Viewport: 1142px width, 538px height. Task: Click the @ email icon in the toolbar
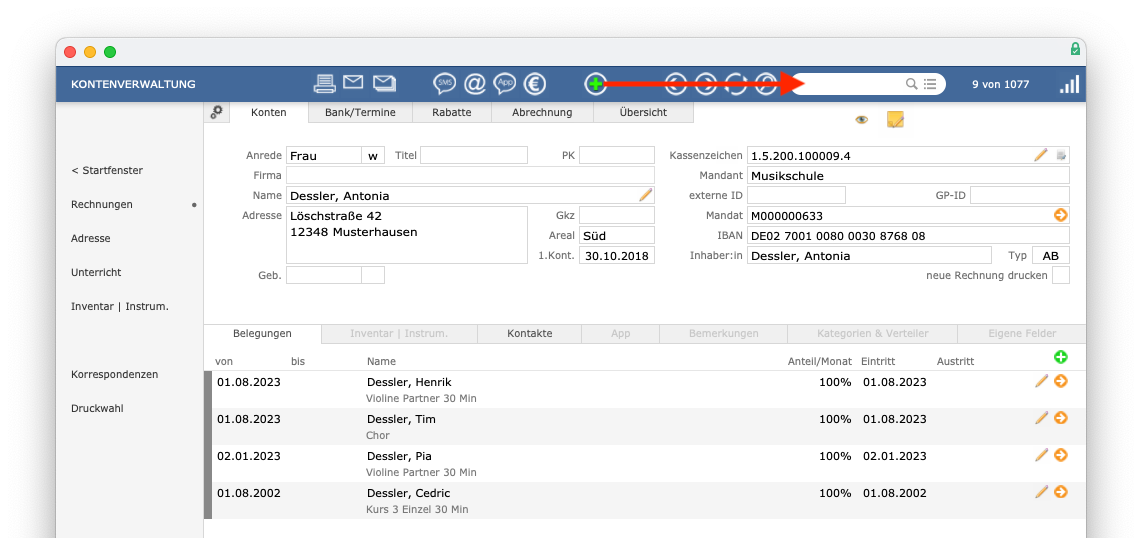(475, 84)
